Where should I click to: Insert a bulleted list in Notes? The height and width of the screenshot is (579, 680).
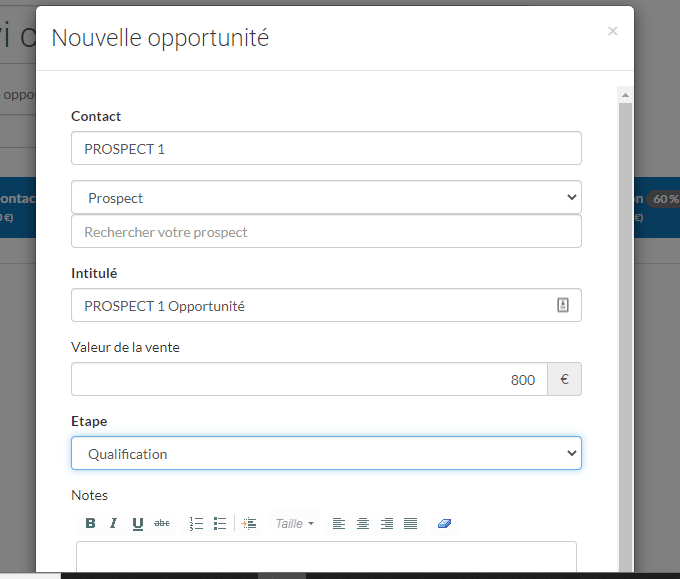coord(220,523)
